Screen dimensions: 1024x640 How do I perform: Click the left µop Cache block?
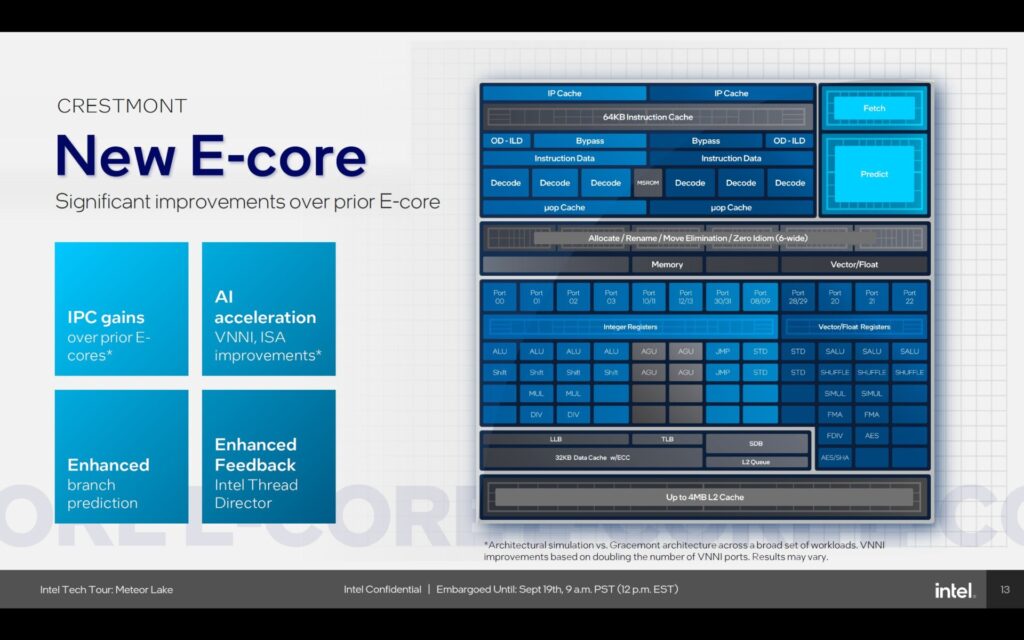click(x=565, y=208)
